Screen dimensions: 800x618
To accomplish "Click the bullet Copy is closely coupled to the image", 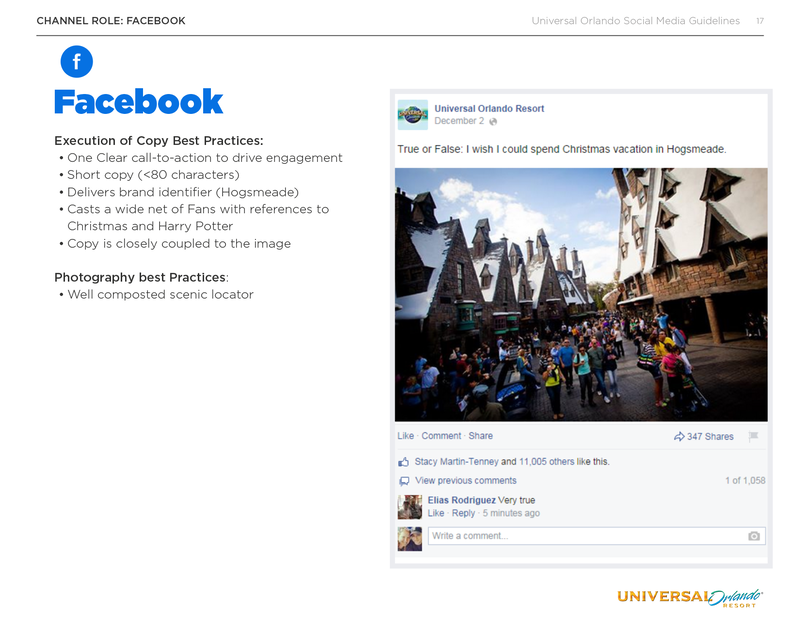I will 179,243.
